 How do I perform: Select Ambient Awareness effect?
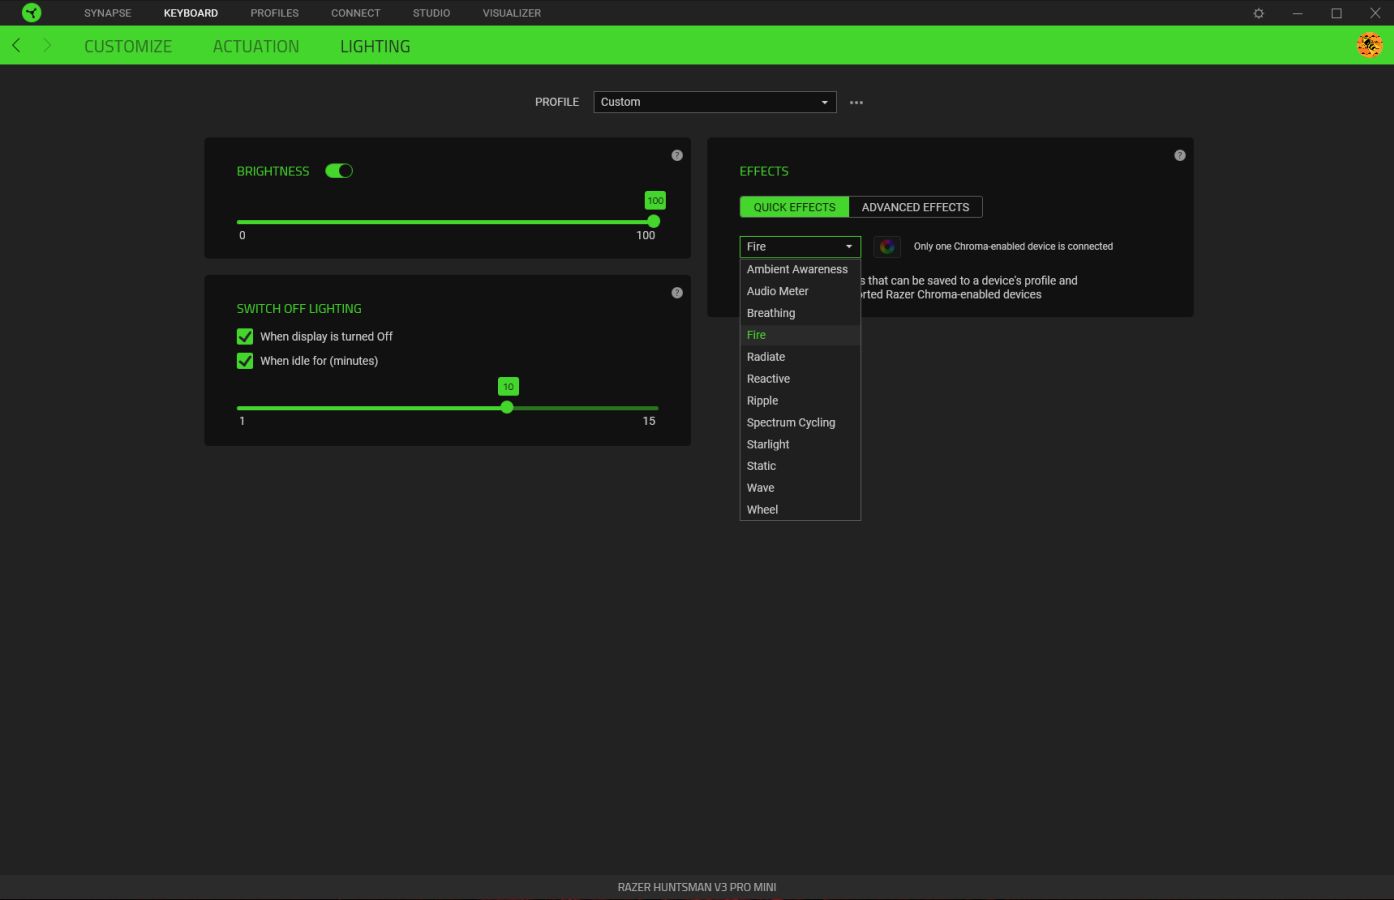click(800, 269)
